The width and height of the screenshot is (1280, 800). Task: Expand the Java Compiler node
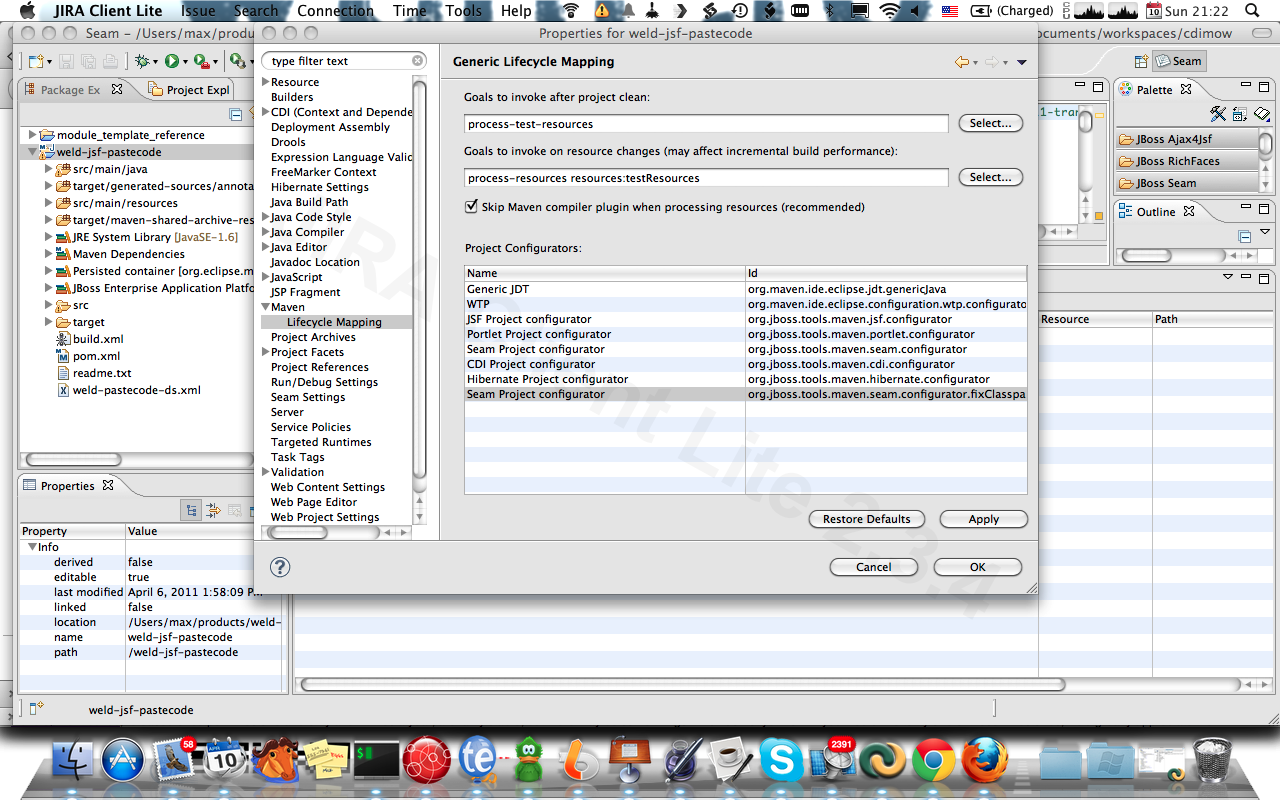point(266,232)
